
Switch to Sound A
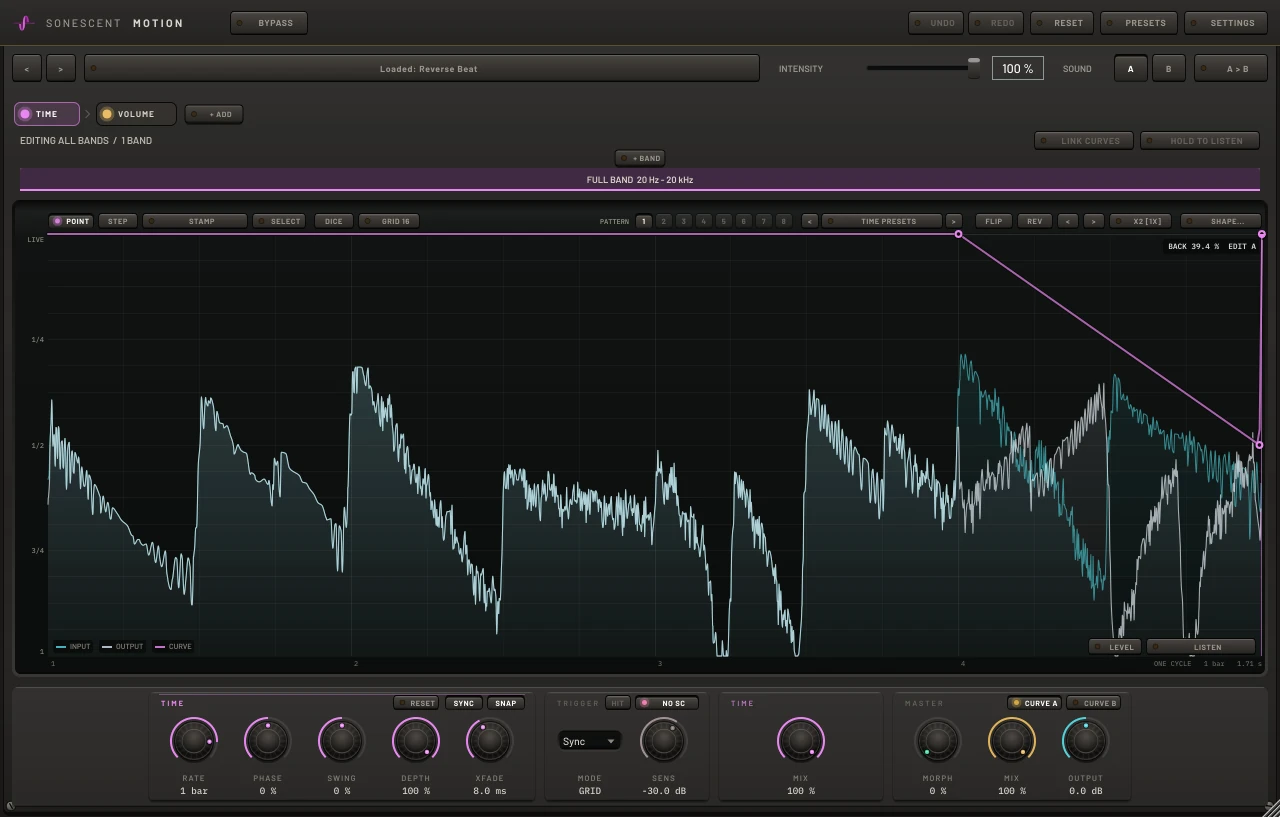coord(1131,69)
